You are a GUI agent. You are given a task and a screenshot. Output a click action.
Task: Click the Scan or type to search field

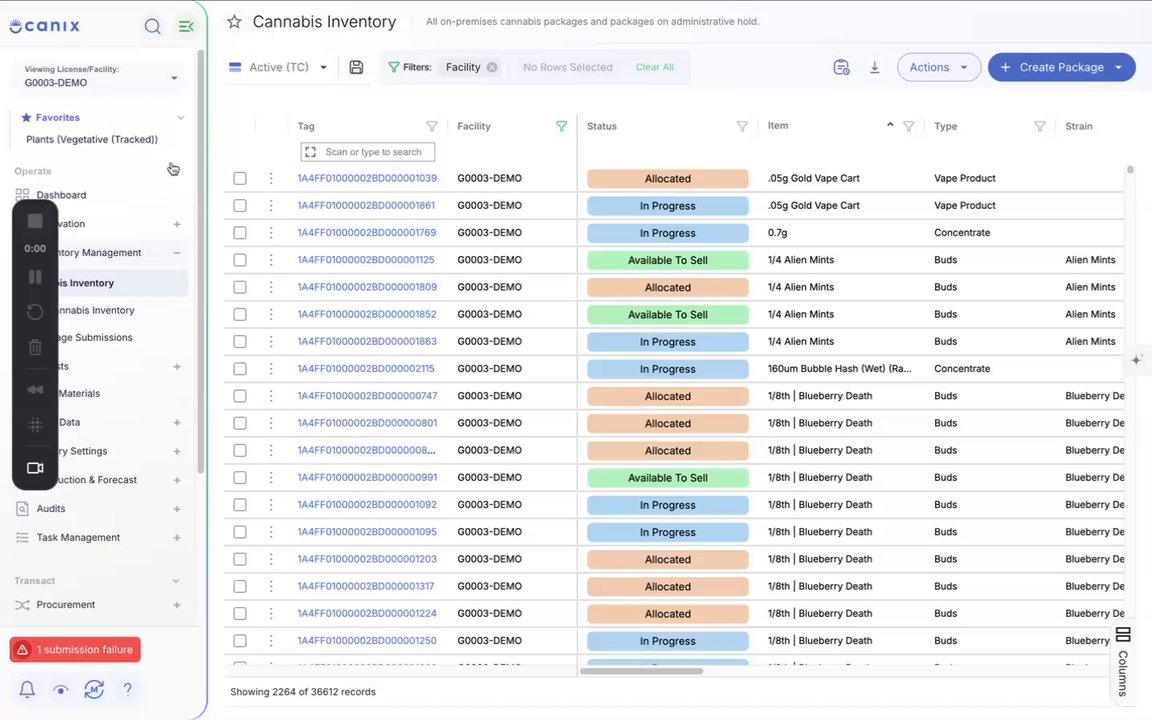click(368, 152)
